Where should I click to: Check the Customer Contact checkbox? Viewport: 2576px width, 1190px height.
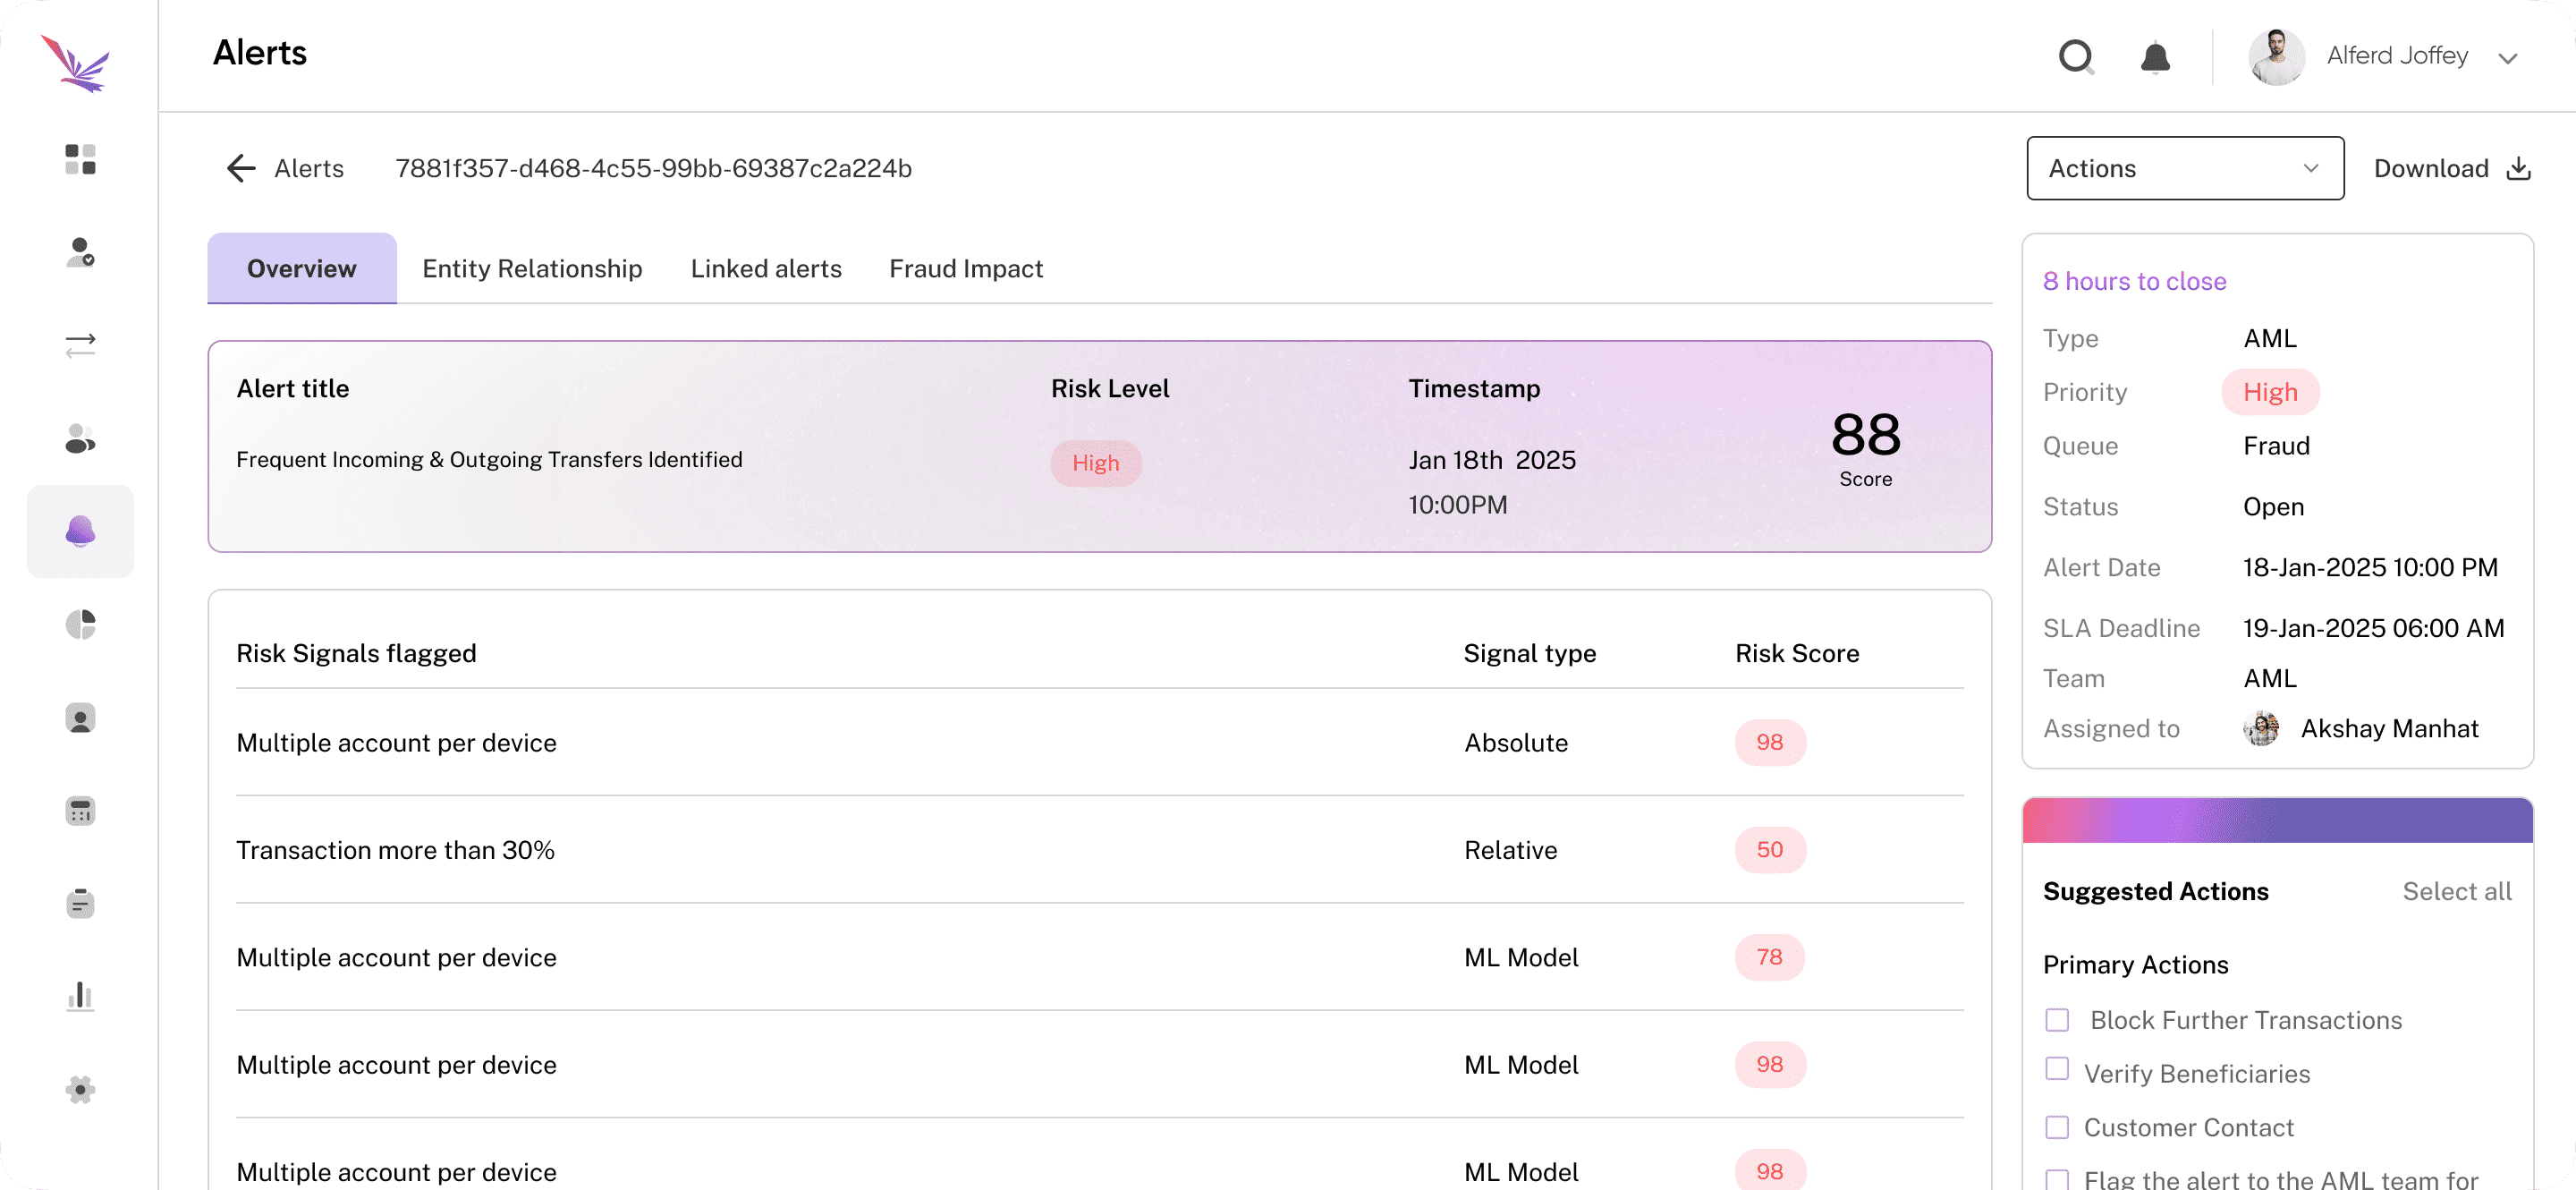[x=2057, y=1127]
